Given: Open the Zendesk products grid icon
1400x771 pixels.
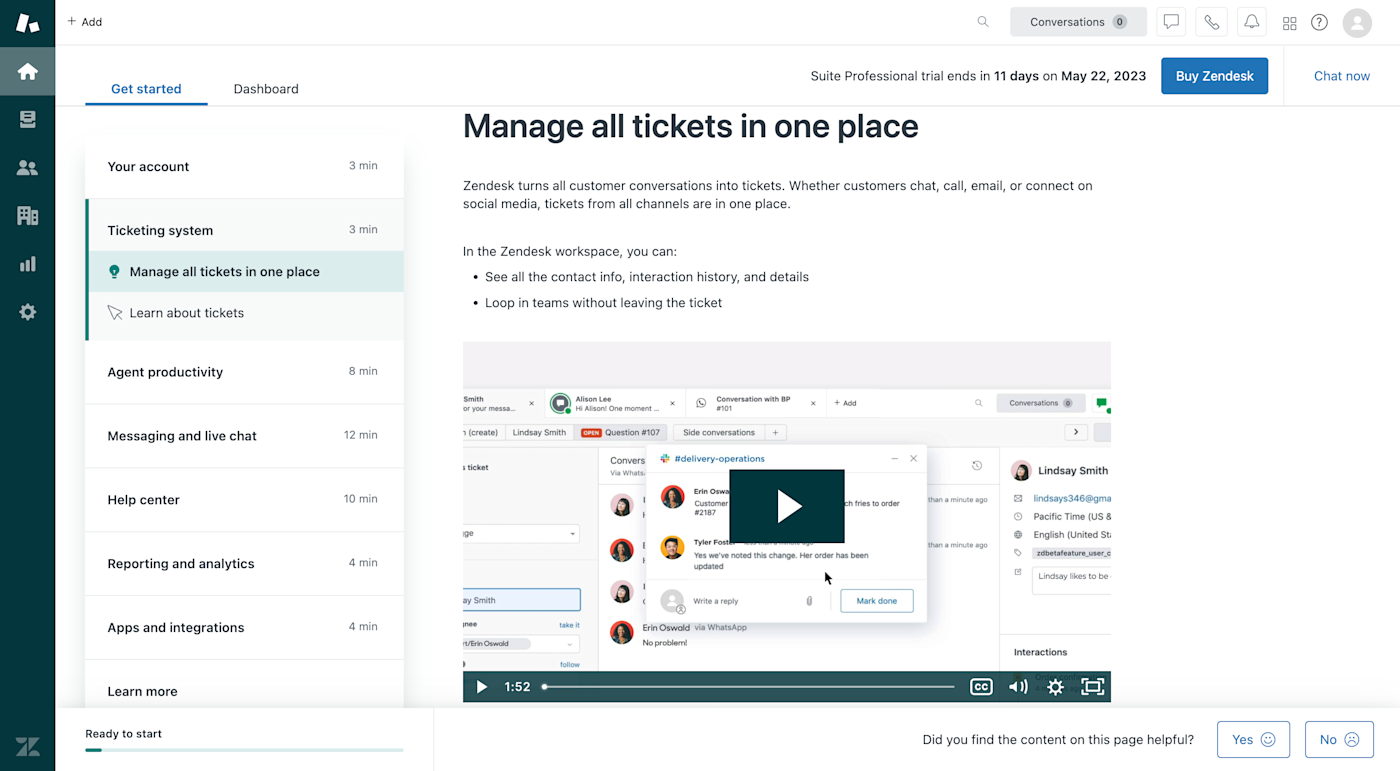Looking at the screenshot, I should point(1289,22).
